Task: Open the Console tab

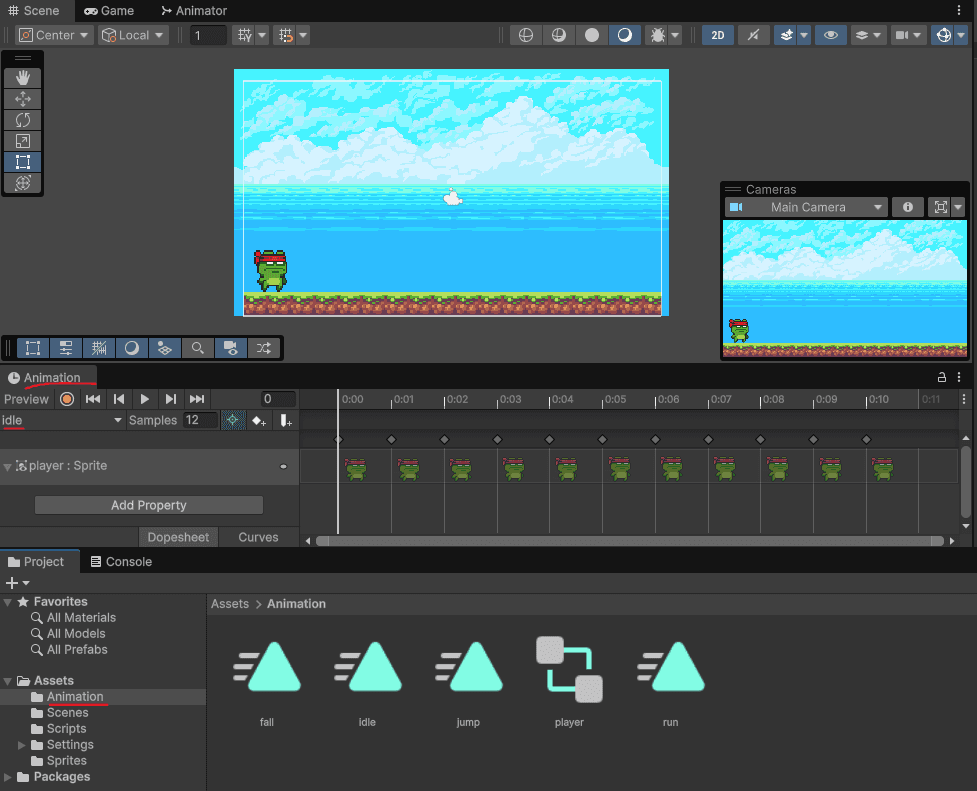Action: tap(120, 562)
